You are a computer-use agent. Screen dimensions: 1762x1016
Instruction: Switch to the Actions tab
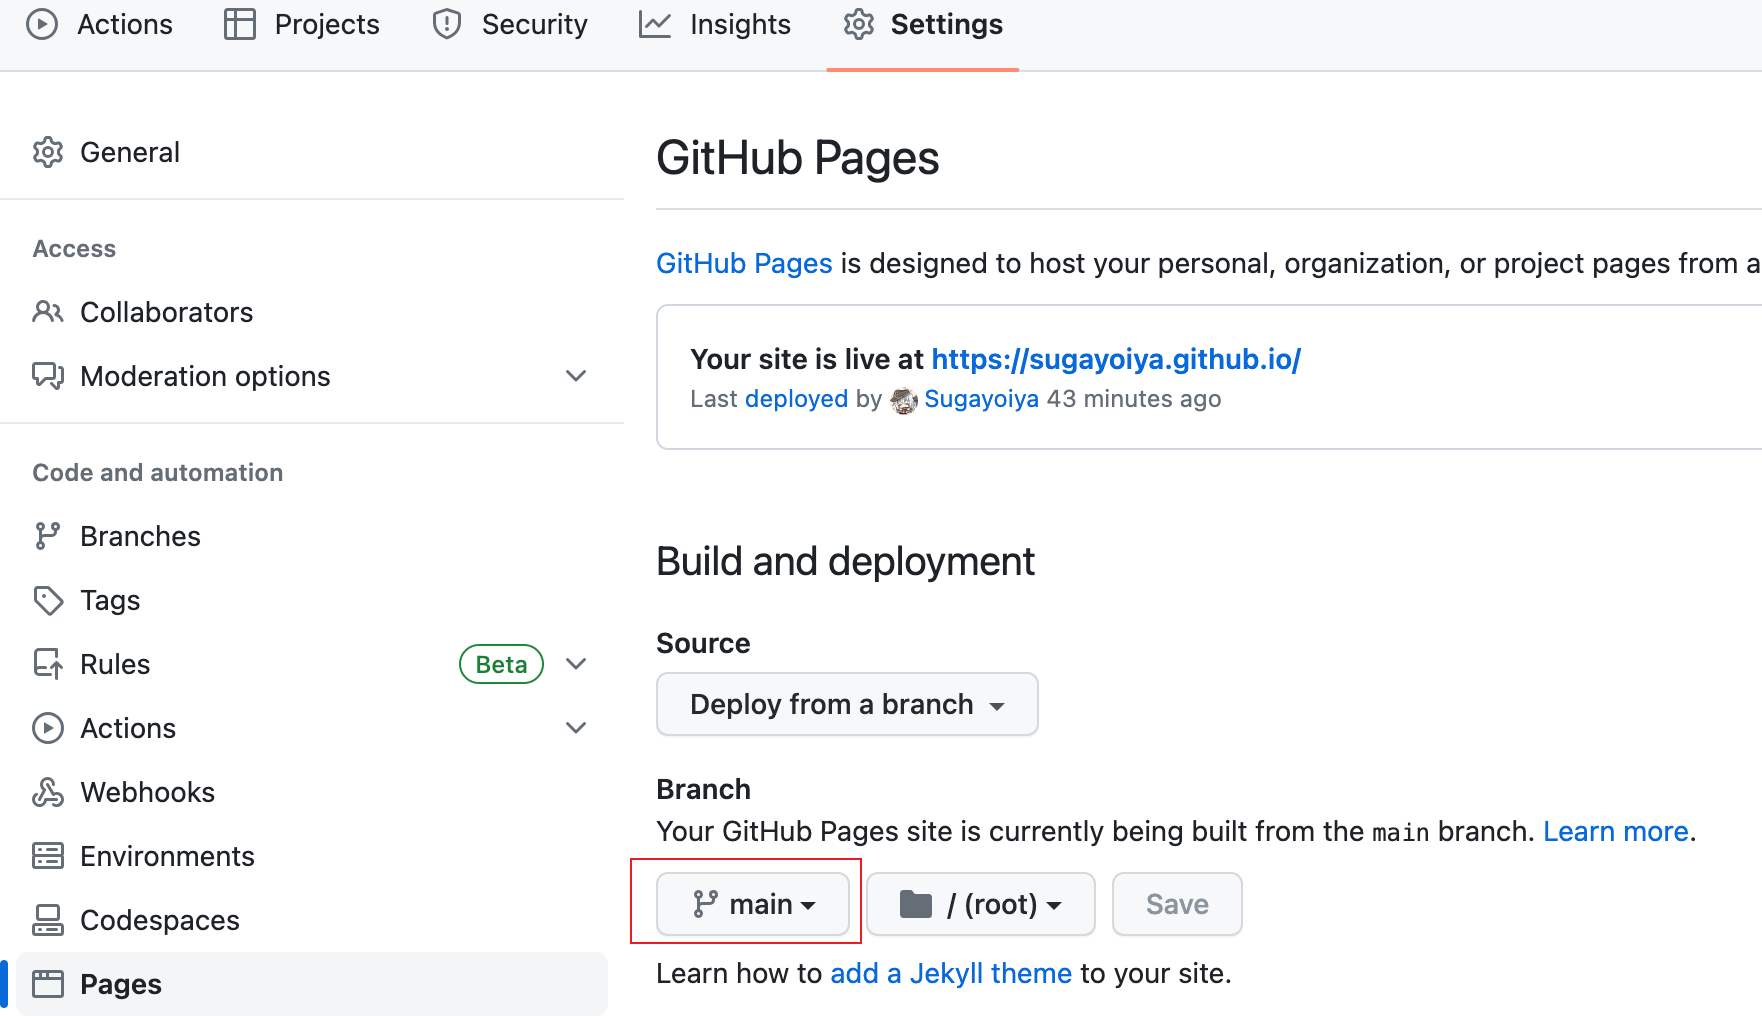(x=100, y=24)
